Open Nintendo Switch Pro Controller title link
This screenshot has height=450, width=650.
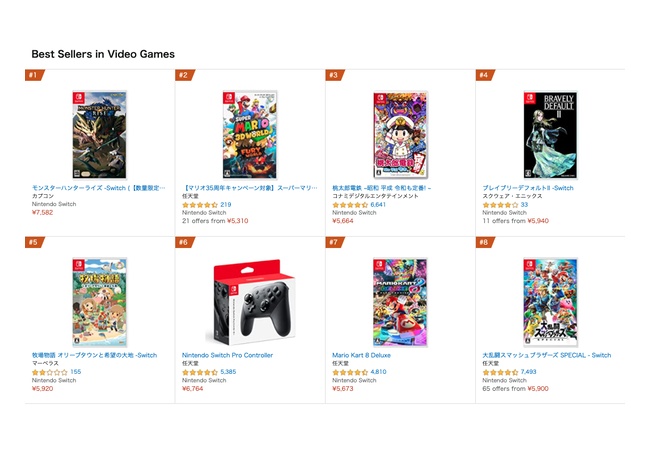tap(227, 355)
